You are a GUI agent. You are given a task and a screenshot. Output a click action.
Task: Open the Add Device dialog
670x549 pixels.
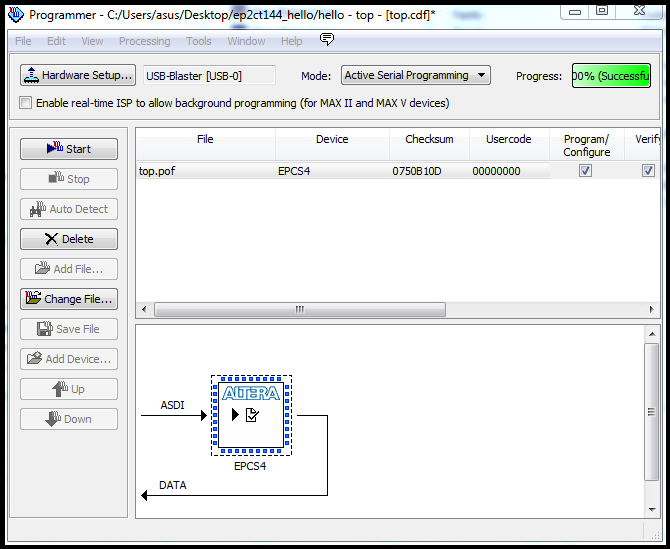[69, 359]
